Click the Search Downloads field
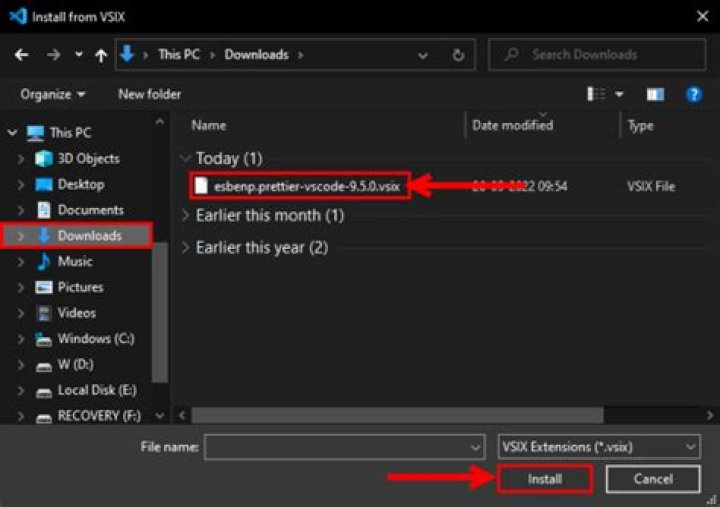Image resolution: width=720 pixels, height=507 pixels. [597, 55]
